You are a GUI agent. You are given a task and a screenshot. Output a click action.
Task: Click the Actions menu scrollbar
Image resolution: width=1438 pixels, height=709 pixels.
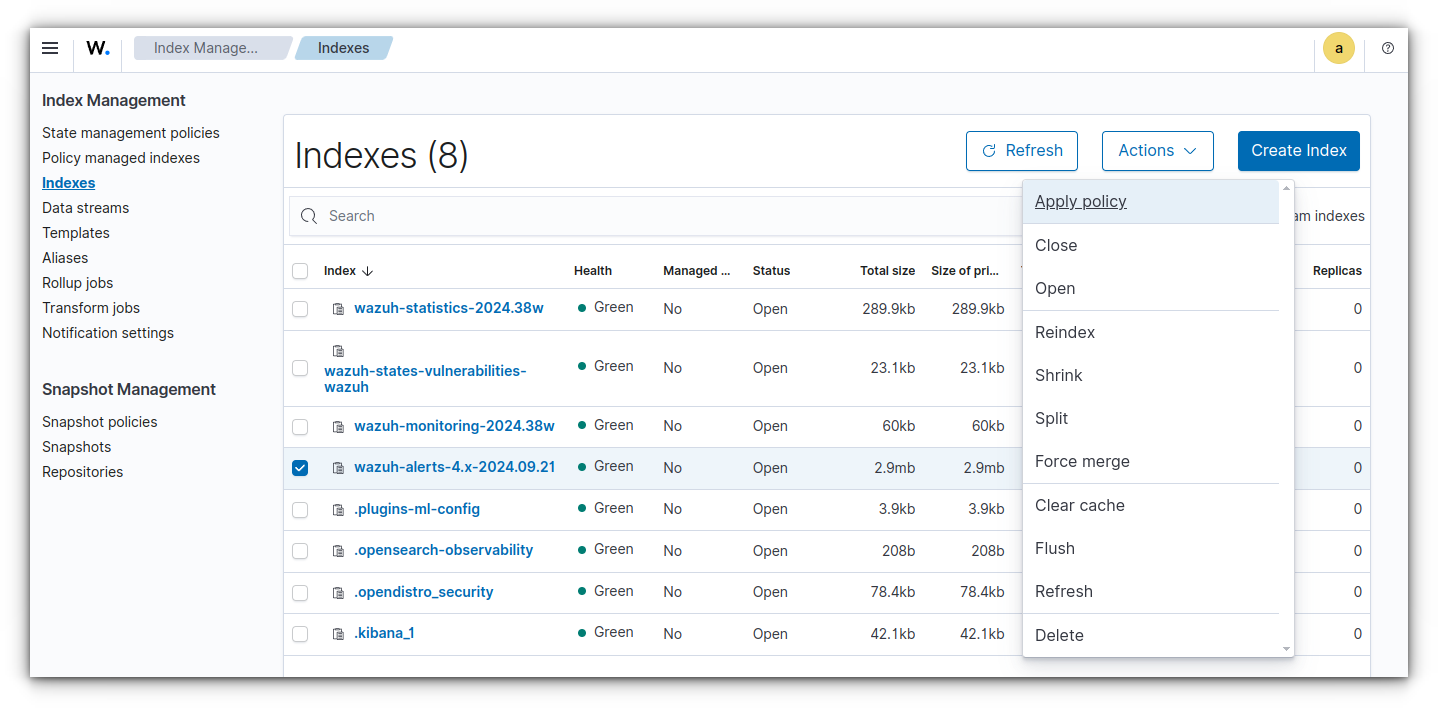click(1287, 418)
